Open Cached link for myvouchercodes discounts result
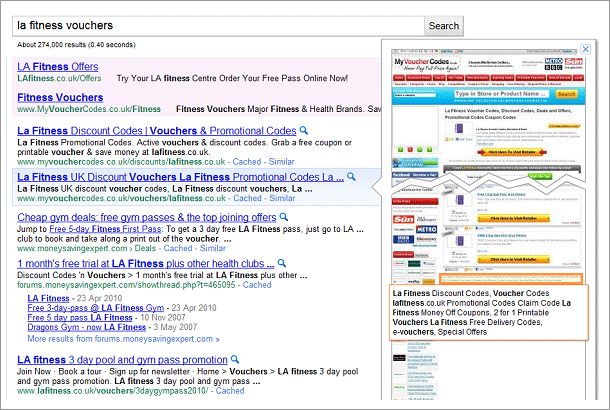The image size is (610, 410). point(247,162)
